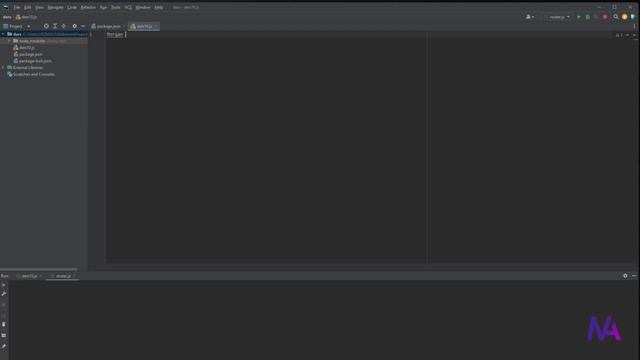
Task: Open the Edit menu
Action: pos(27,7)
